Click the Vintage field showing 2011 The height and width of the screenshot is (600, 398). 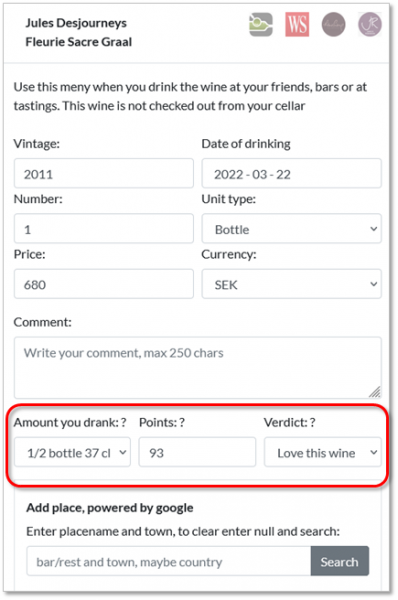104,174
